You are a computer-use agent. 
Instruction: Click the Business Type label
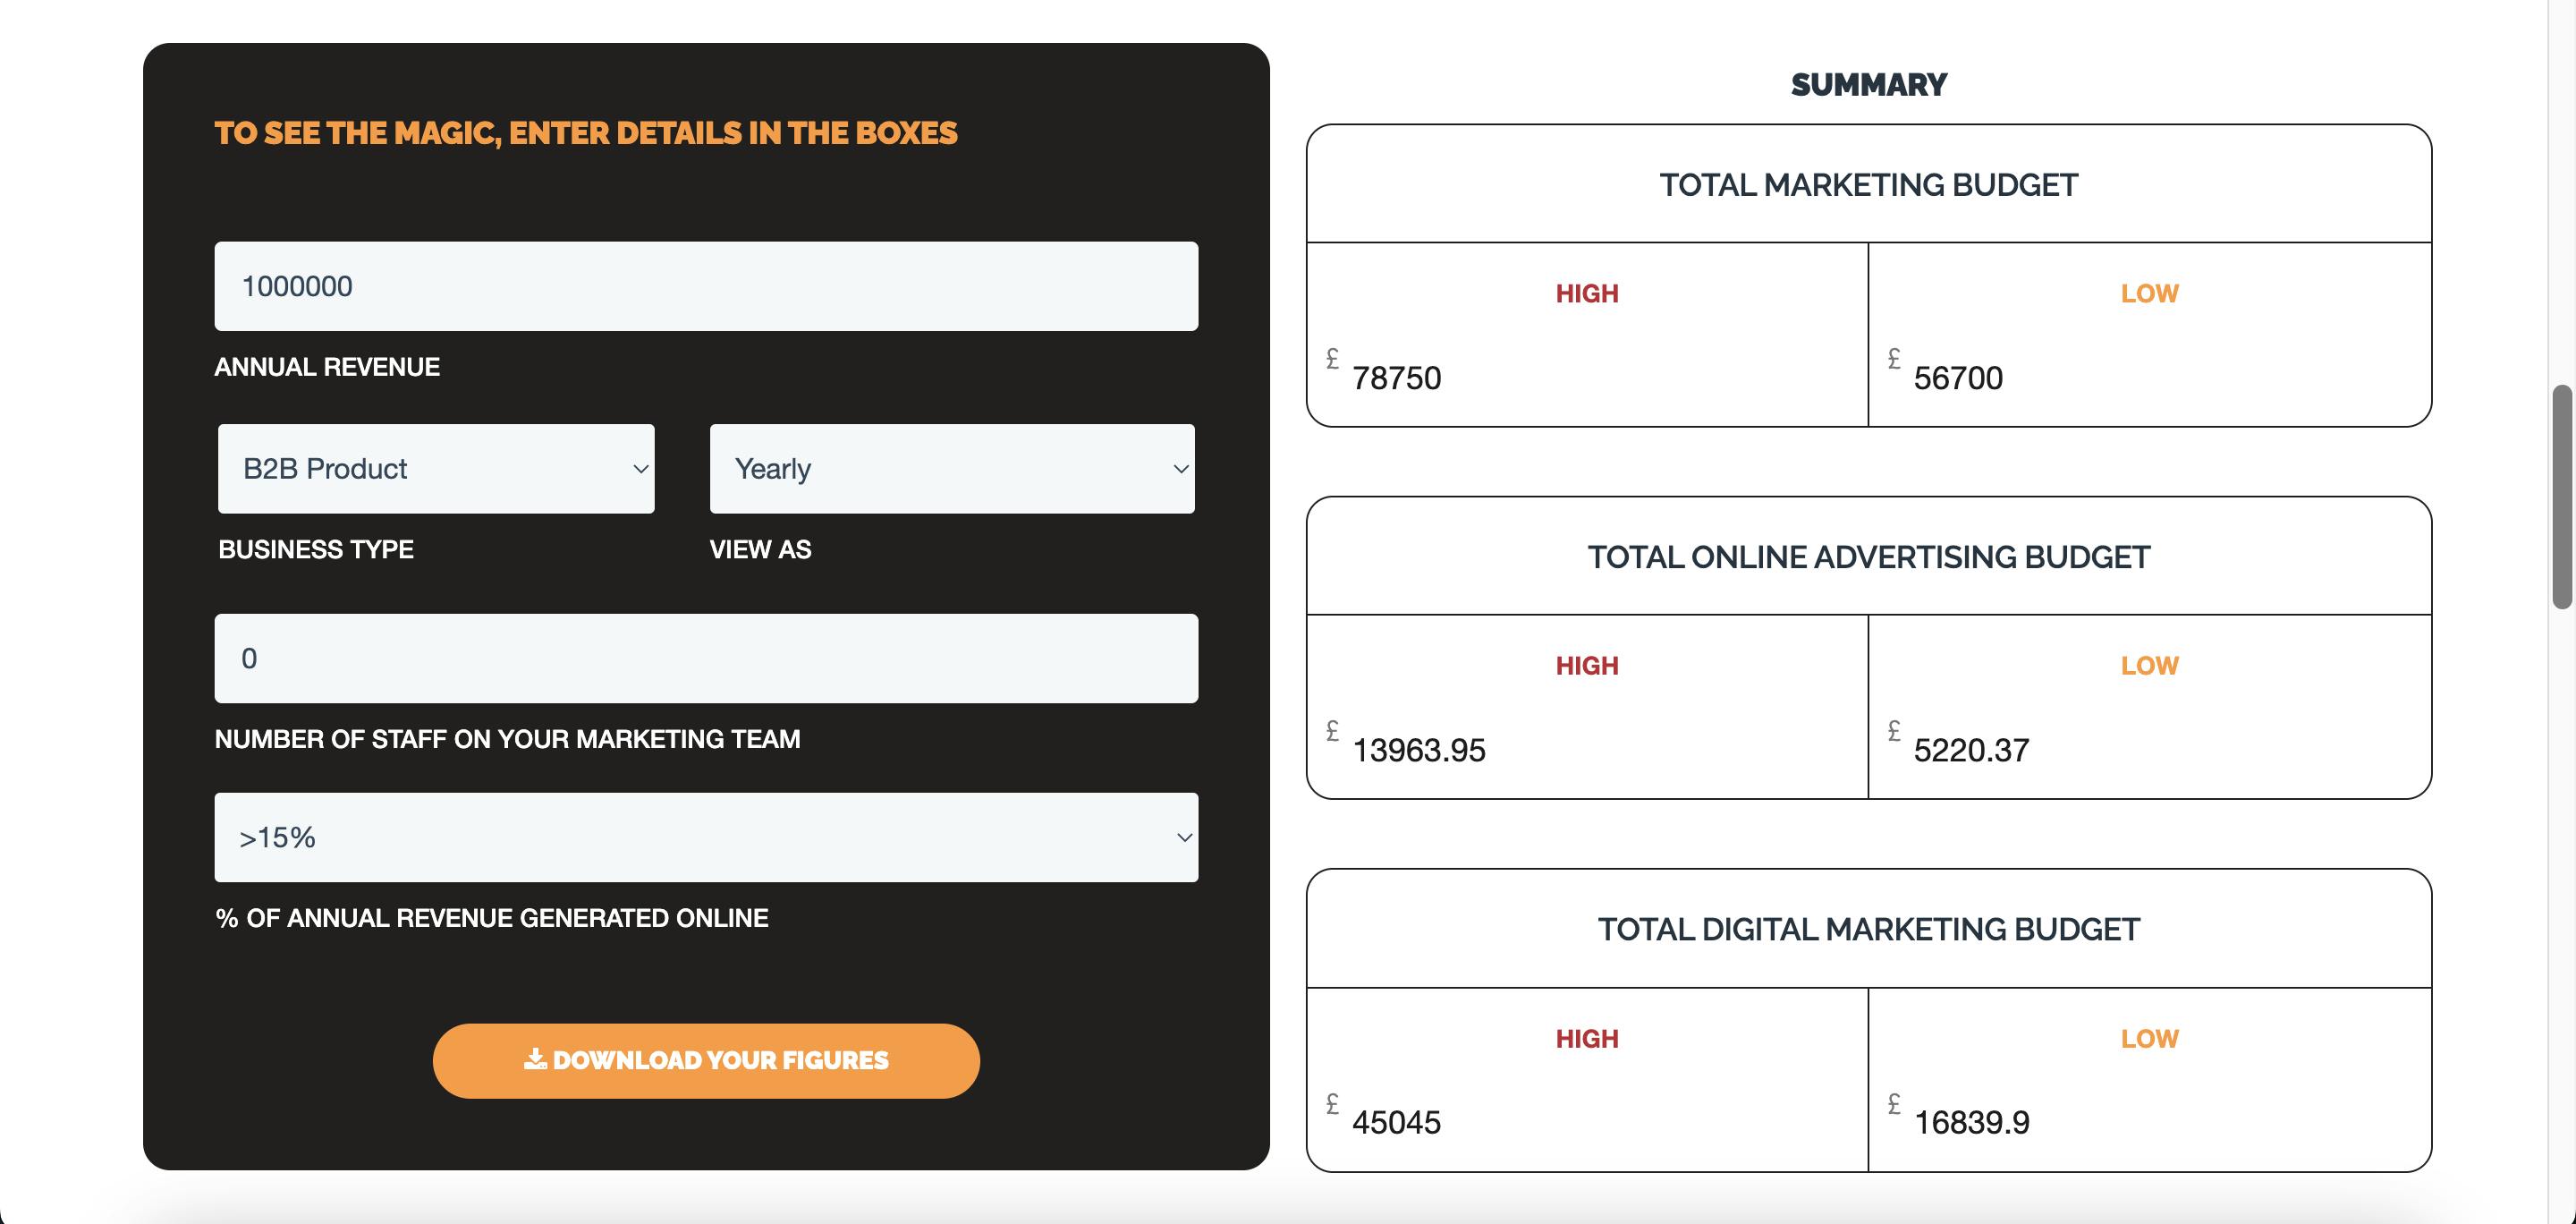(x=316, y=549)
